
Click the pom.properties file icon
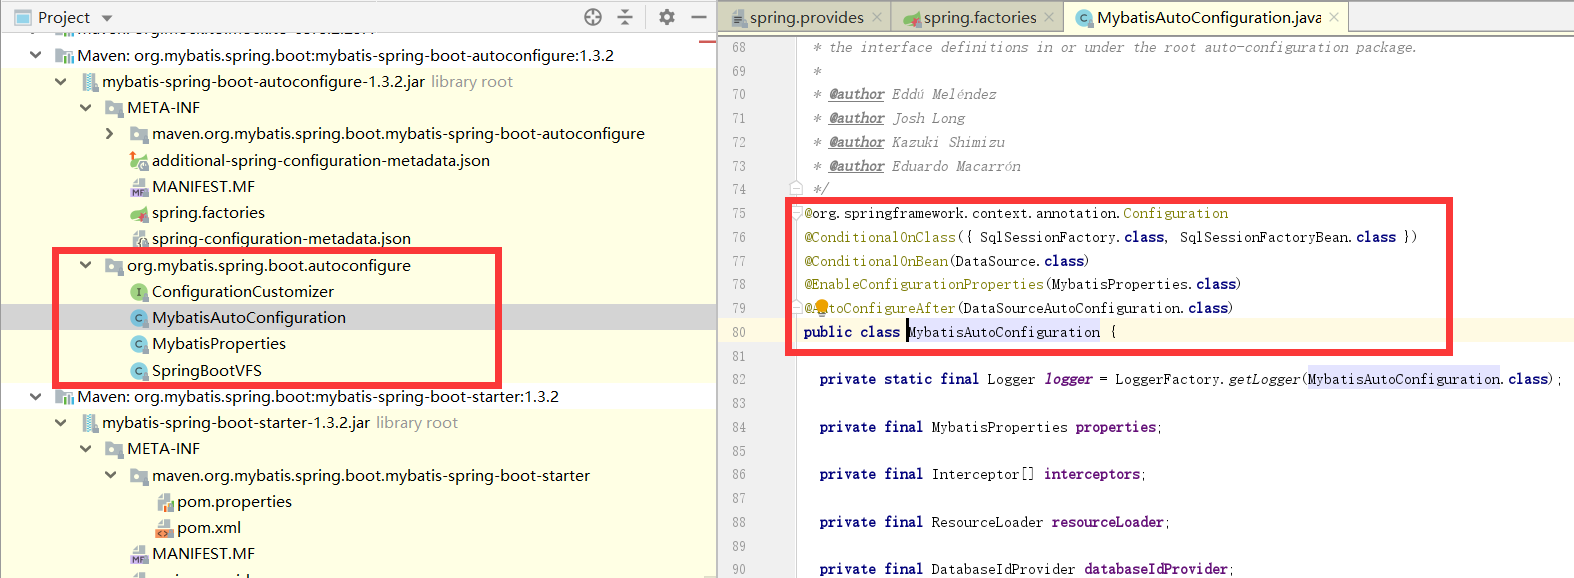[164, 502]
